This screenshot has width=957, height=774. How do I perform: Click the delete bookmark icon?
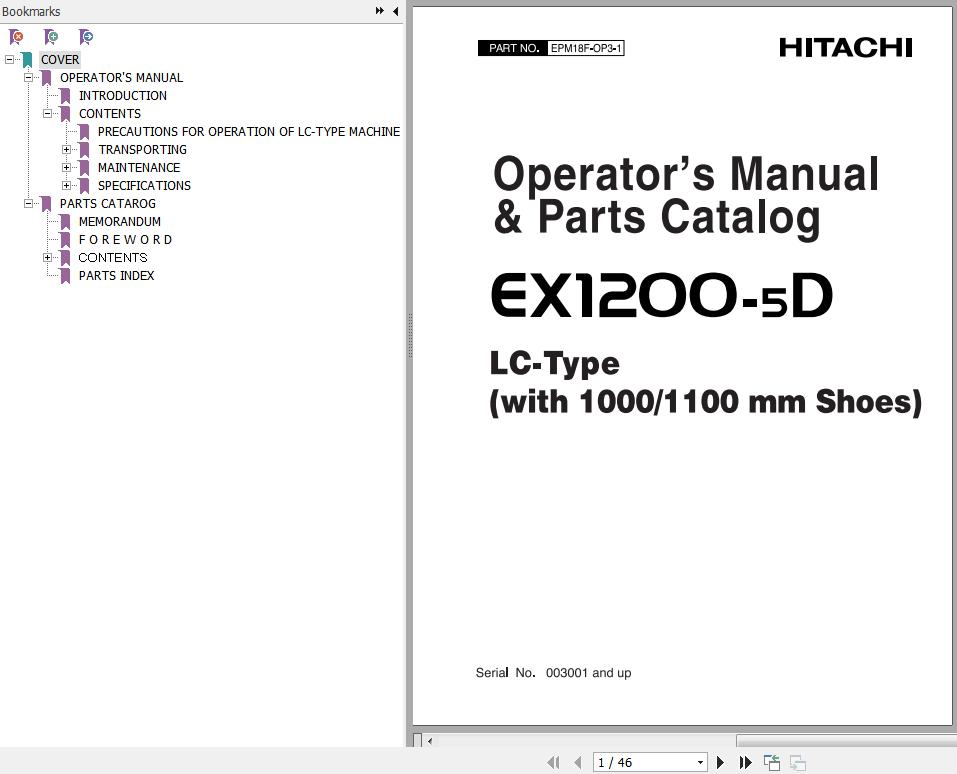16,37
